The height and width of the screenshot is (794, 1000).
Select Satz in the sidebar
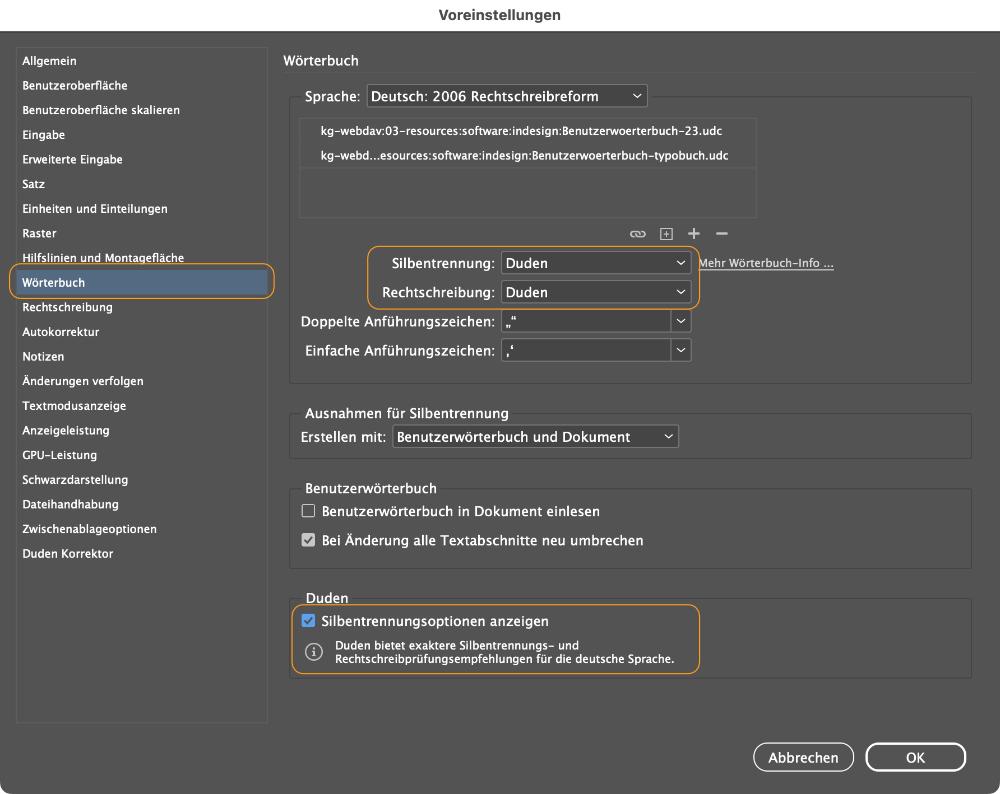pos(142,184)
